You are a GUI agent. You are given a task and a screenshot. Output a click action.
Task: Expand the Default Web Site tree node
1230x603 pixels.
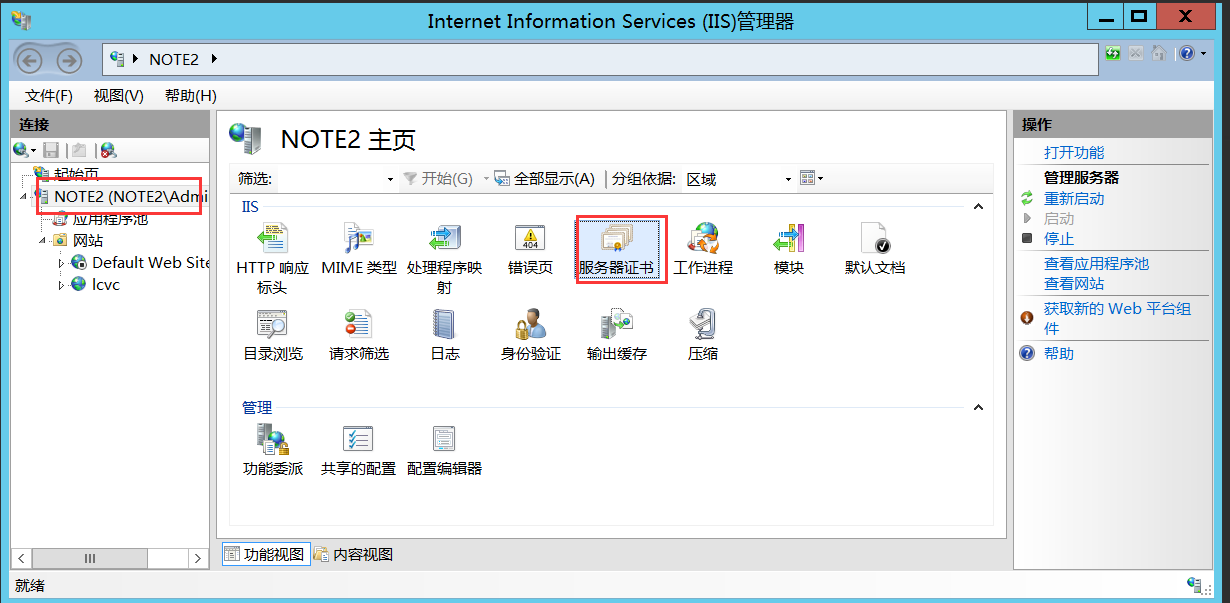pyautogui.click(x=63, y=263)
